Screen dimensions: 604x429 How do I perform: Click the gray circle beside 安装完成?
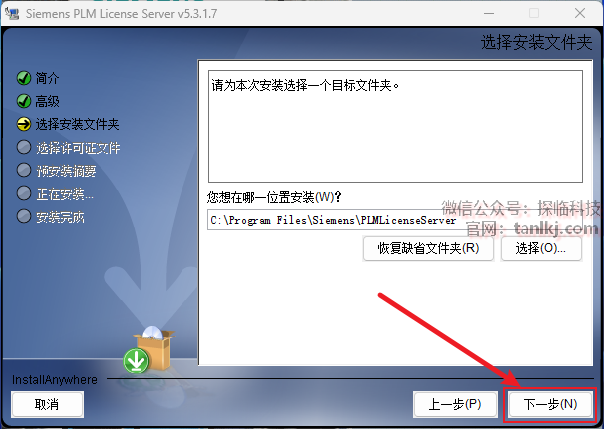24,216
